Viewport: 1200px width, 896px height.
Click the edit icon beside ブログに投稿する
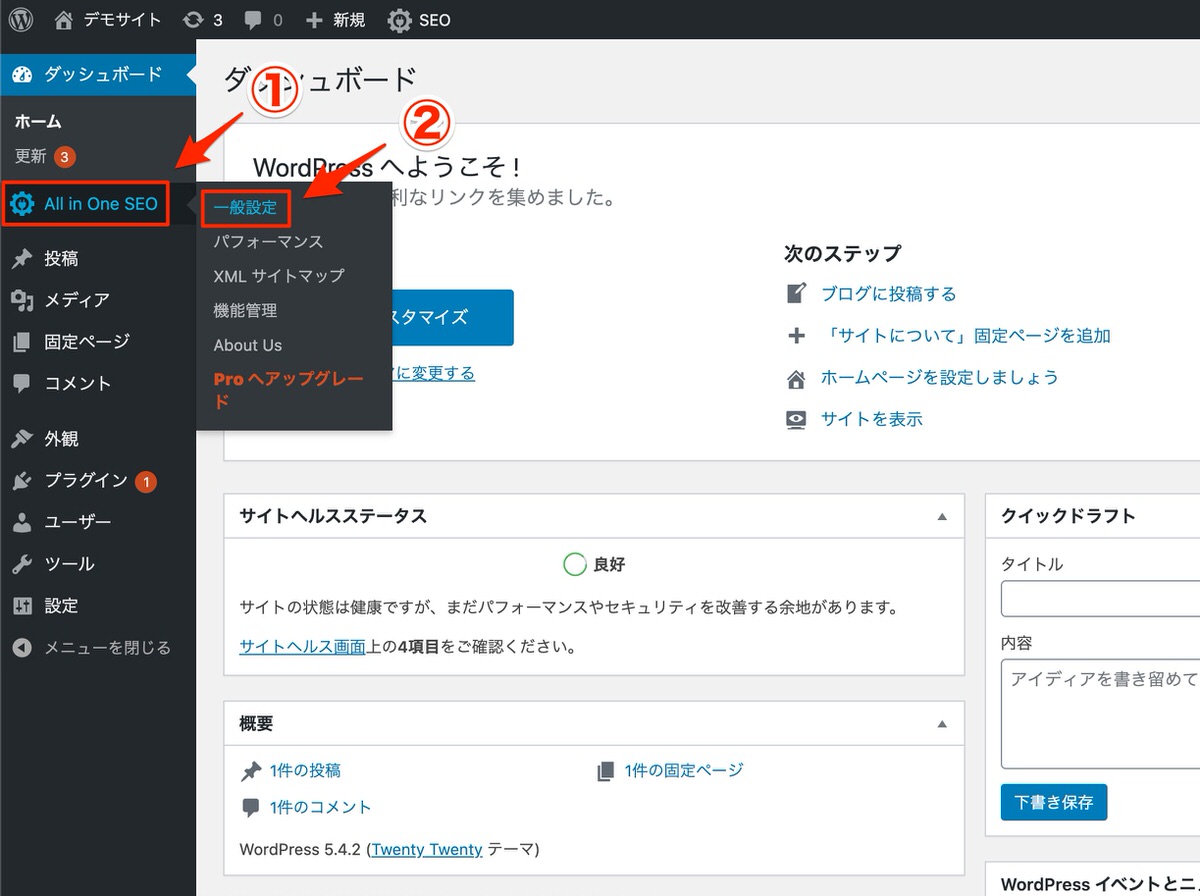pyautogui.click(x=796, y=294)
